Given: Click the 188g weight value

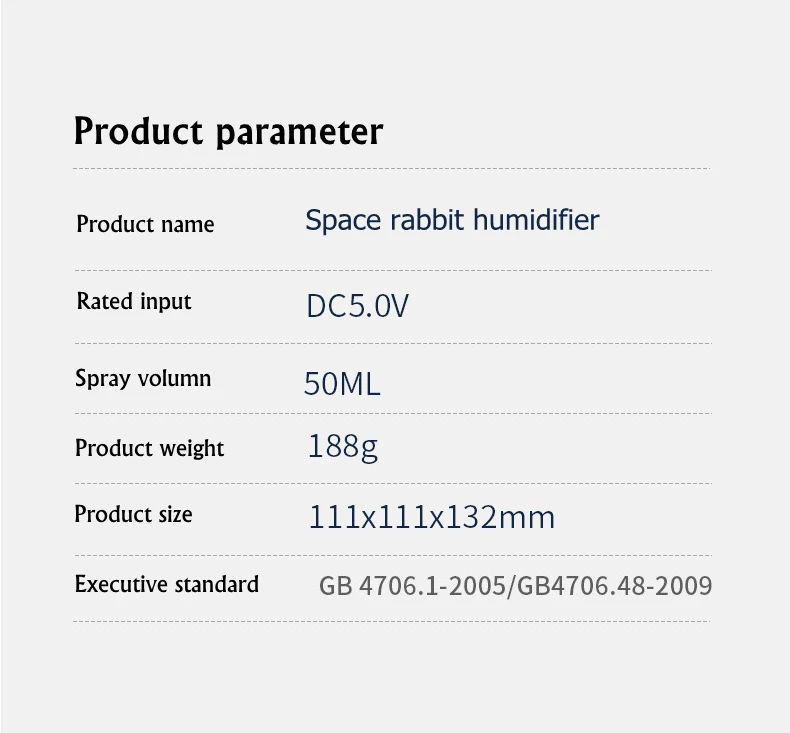Looking at the screenshot, I should coord(343,447).
